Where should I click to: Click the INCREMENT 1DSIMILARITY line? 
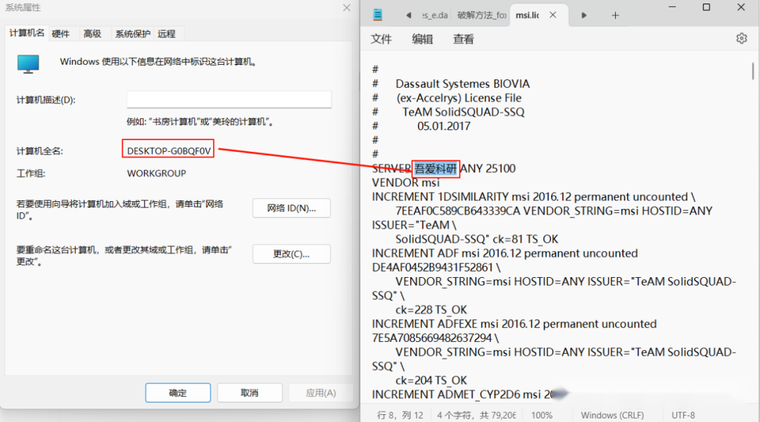pos(534,197)
